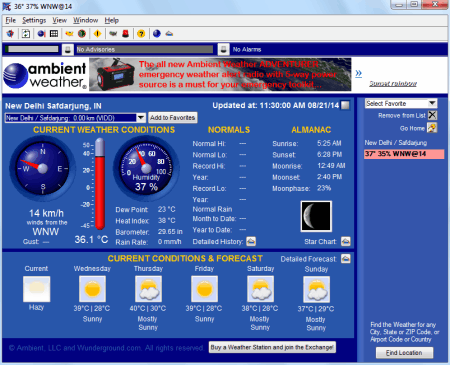Click the red siren alarm toolbar icon

click(126, 33)
